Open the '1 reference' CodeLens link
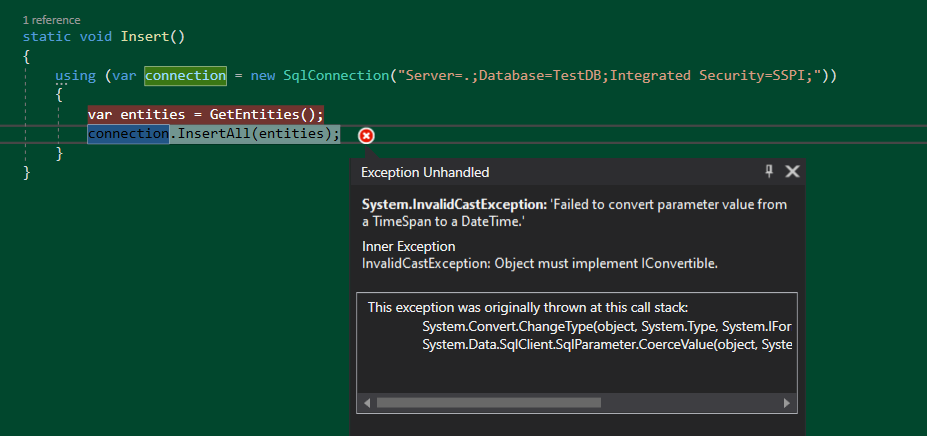Screen dimensions: 927x436 click(x=51, y=20)
